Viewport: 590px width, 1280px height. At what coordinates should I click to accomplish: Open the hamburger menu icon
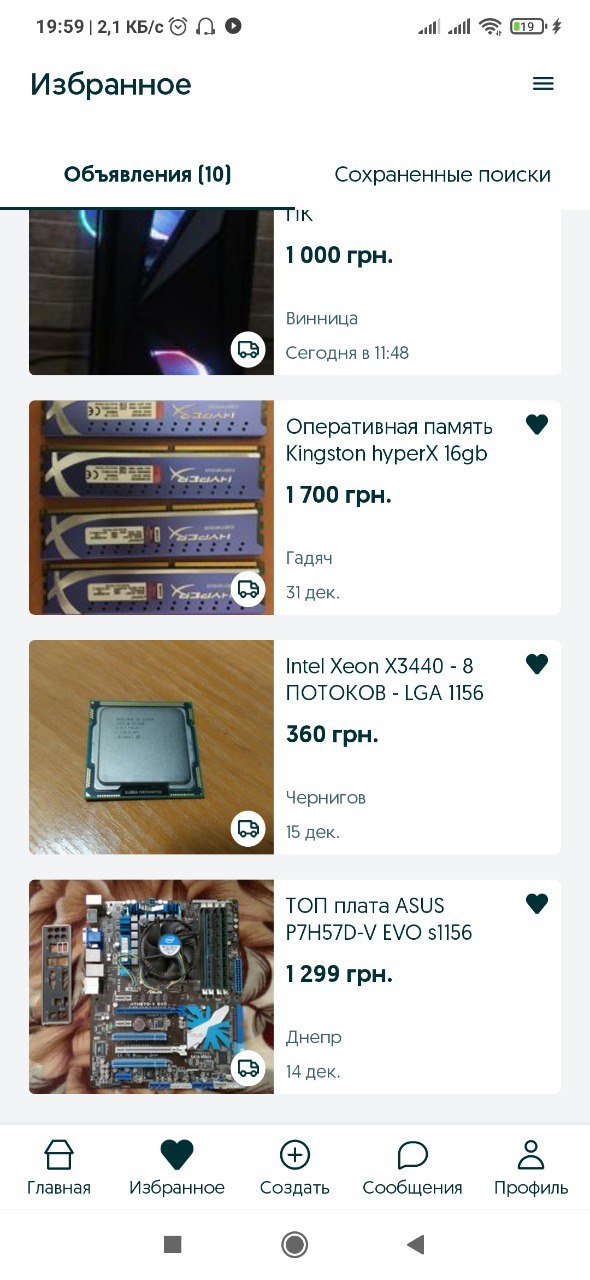tap(543, 84)
